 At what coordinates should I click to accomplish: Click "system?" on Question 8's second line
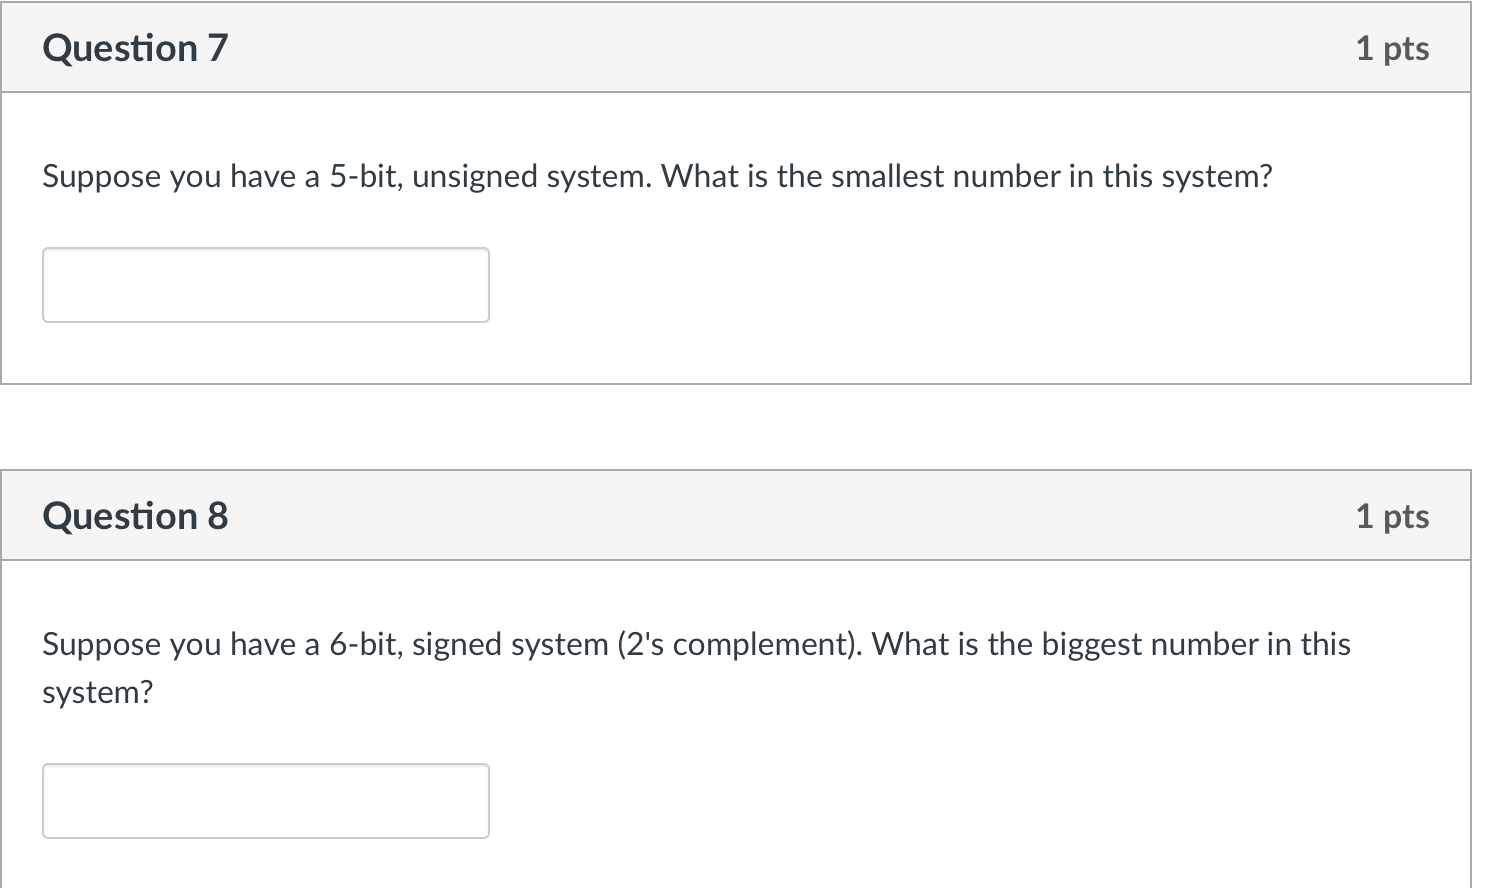pyautogui.click(x=97, y=692)
